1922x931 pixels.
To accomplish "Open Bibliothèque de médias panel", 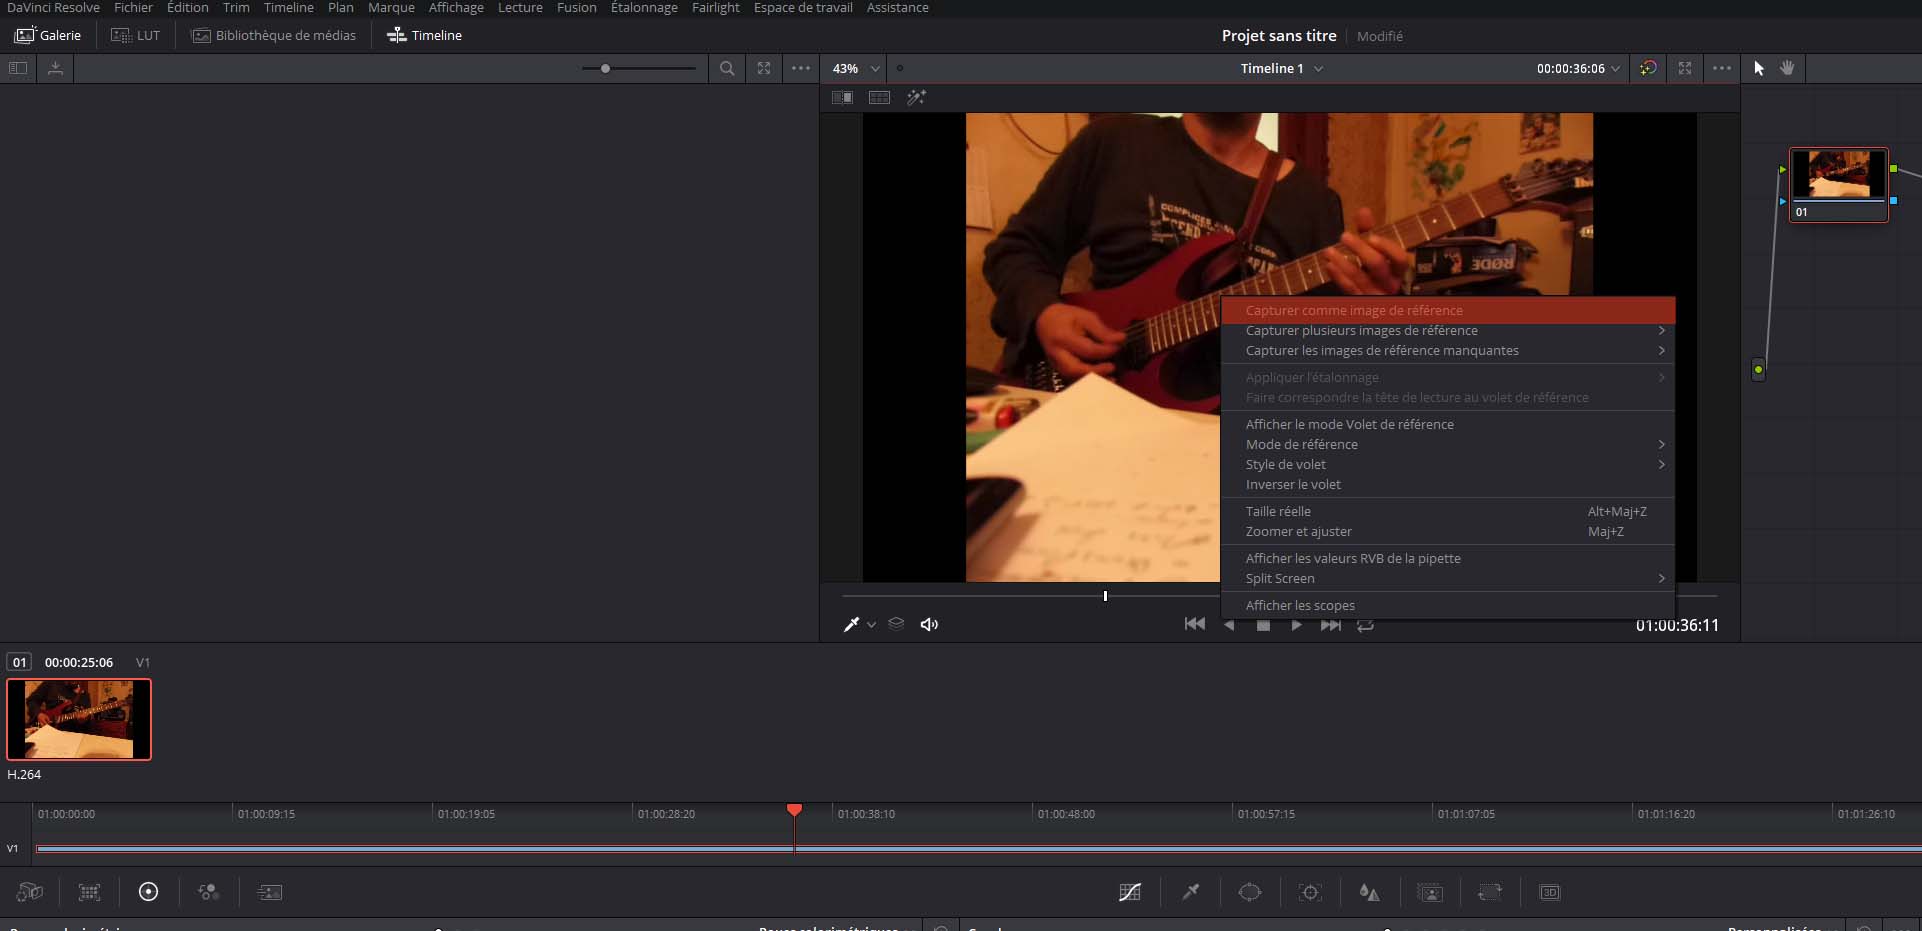I will pyautogui.click(x=274, y=35).
